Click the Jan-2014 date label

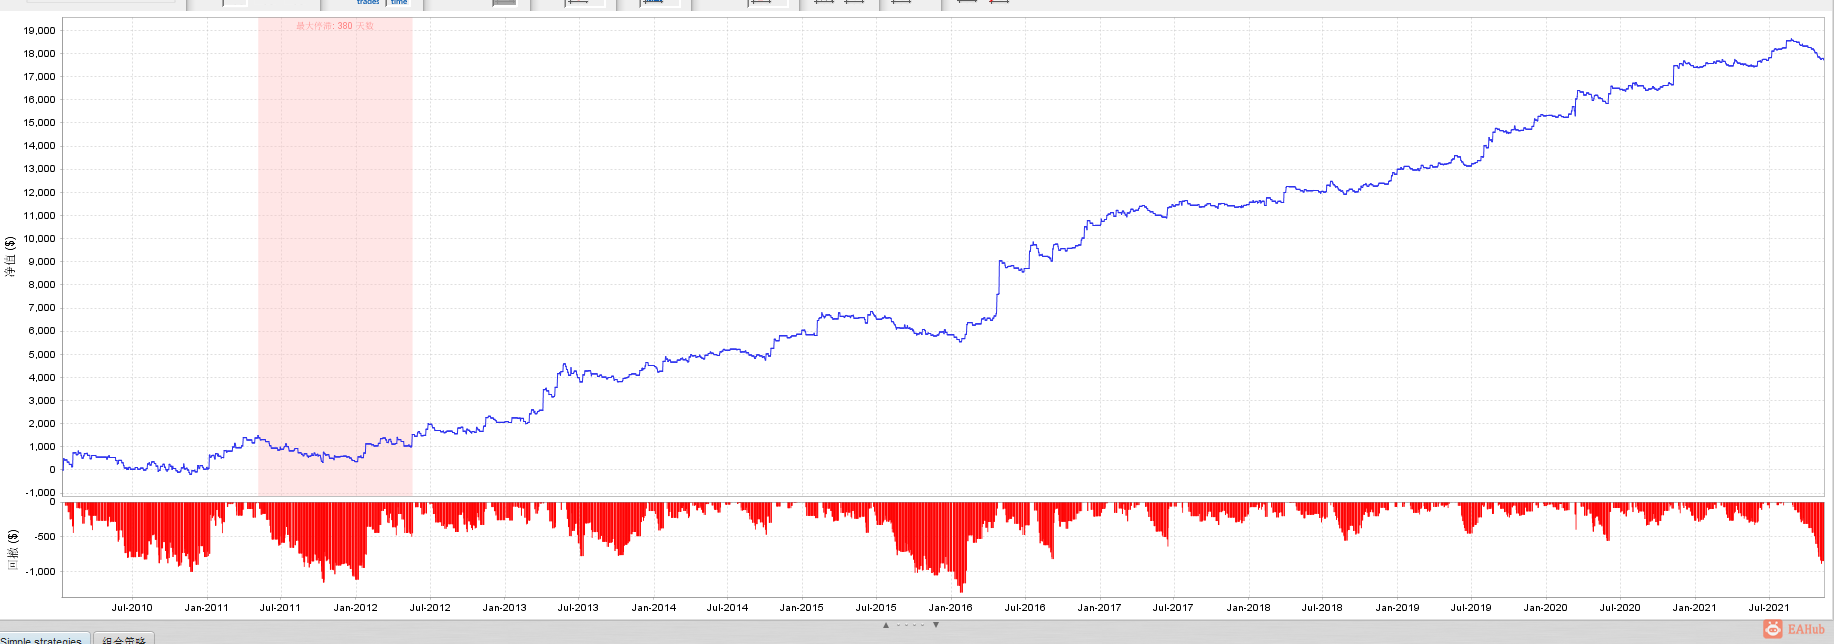pos(654,608)
